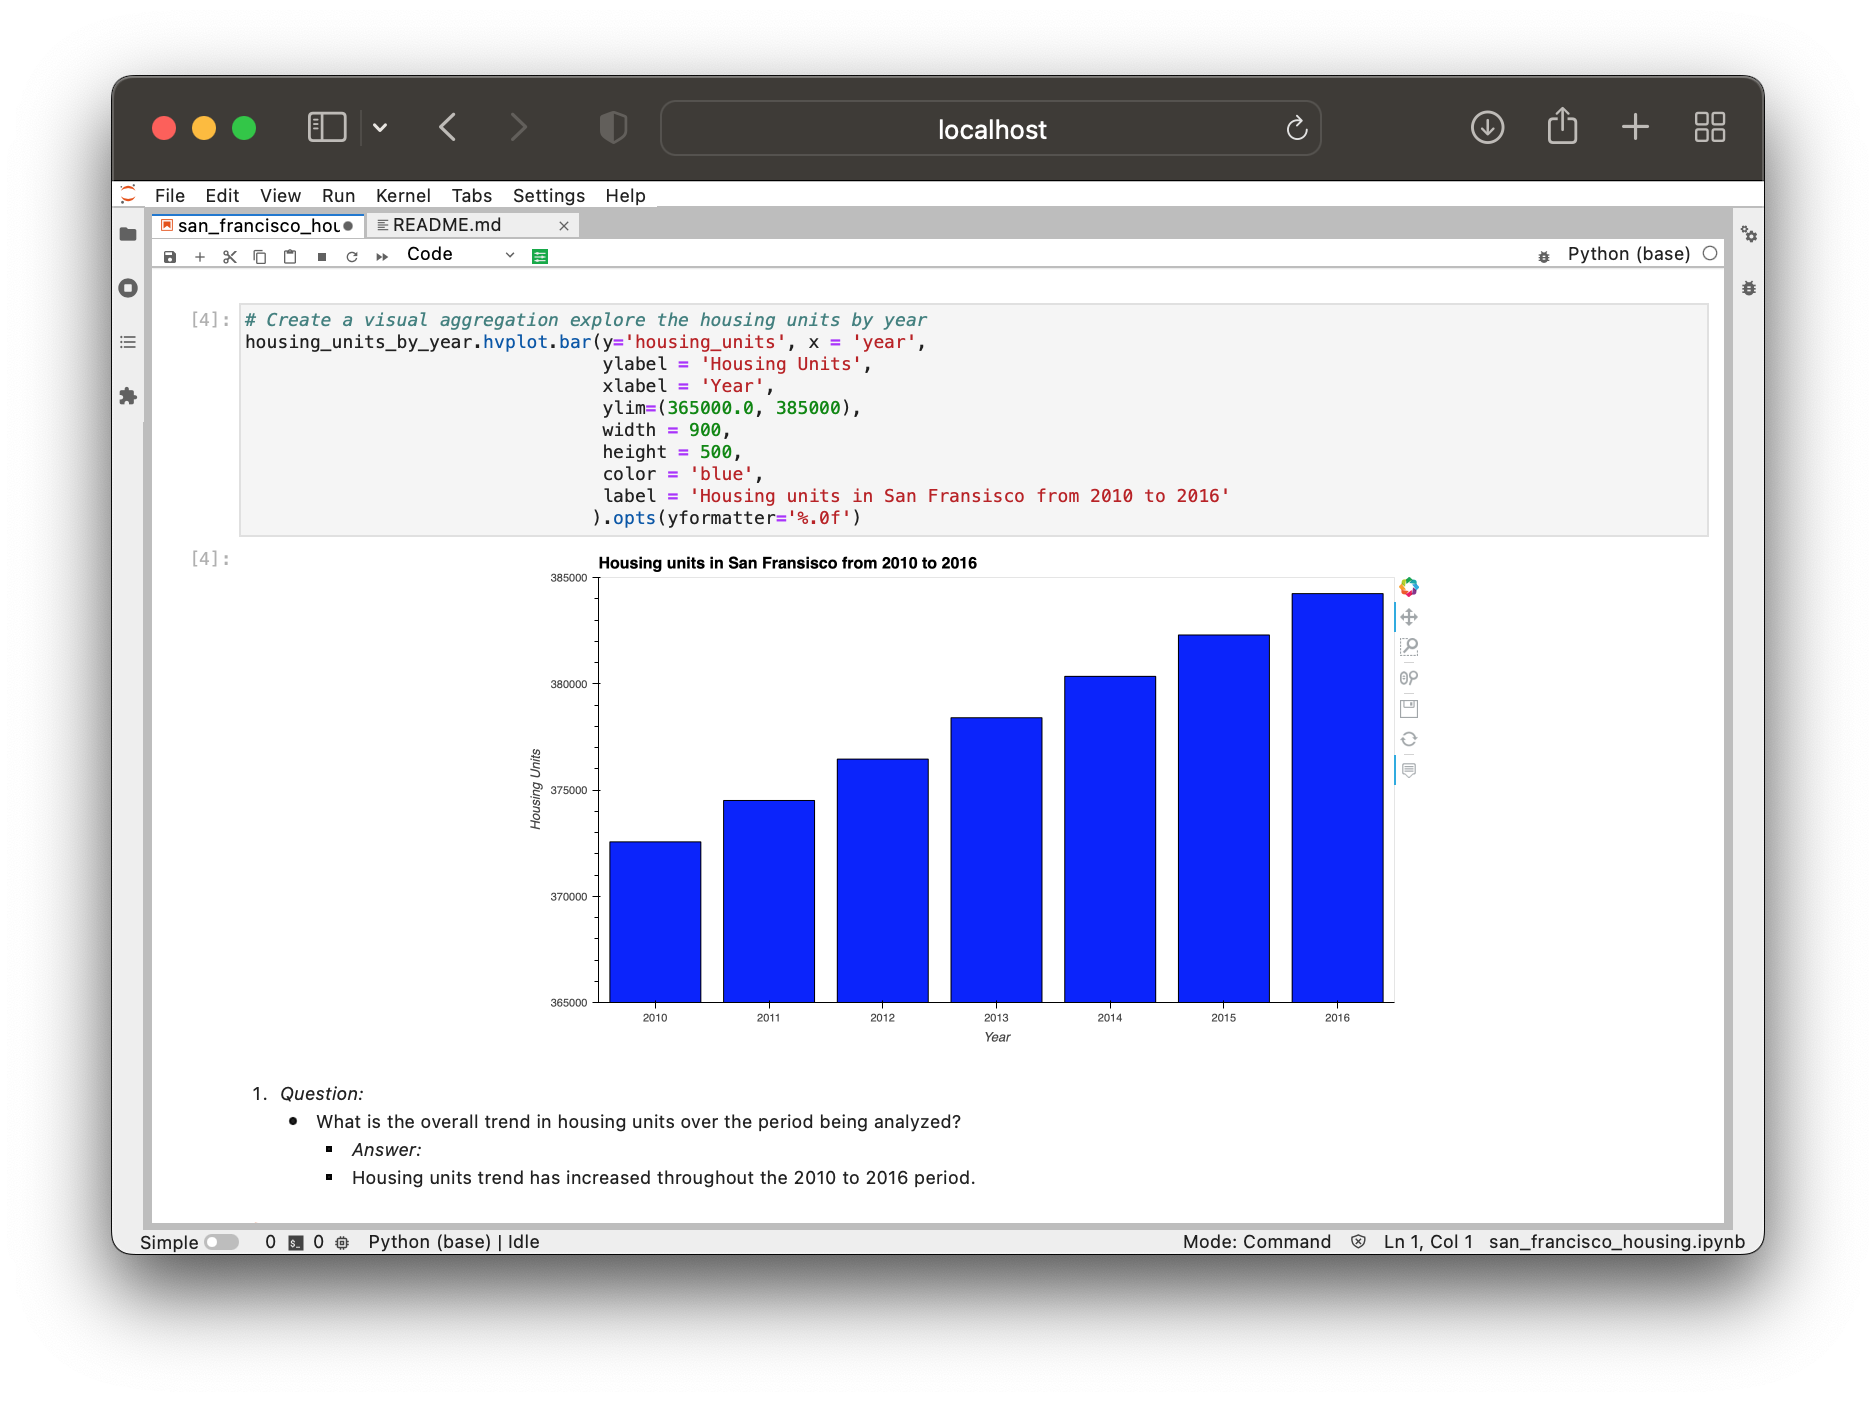Image resolution: width=1876 pixels, height=1402 pixels.
Task: Click the kernel status circle indicator
Action: [1710, 254]
